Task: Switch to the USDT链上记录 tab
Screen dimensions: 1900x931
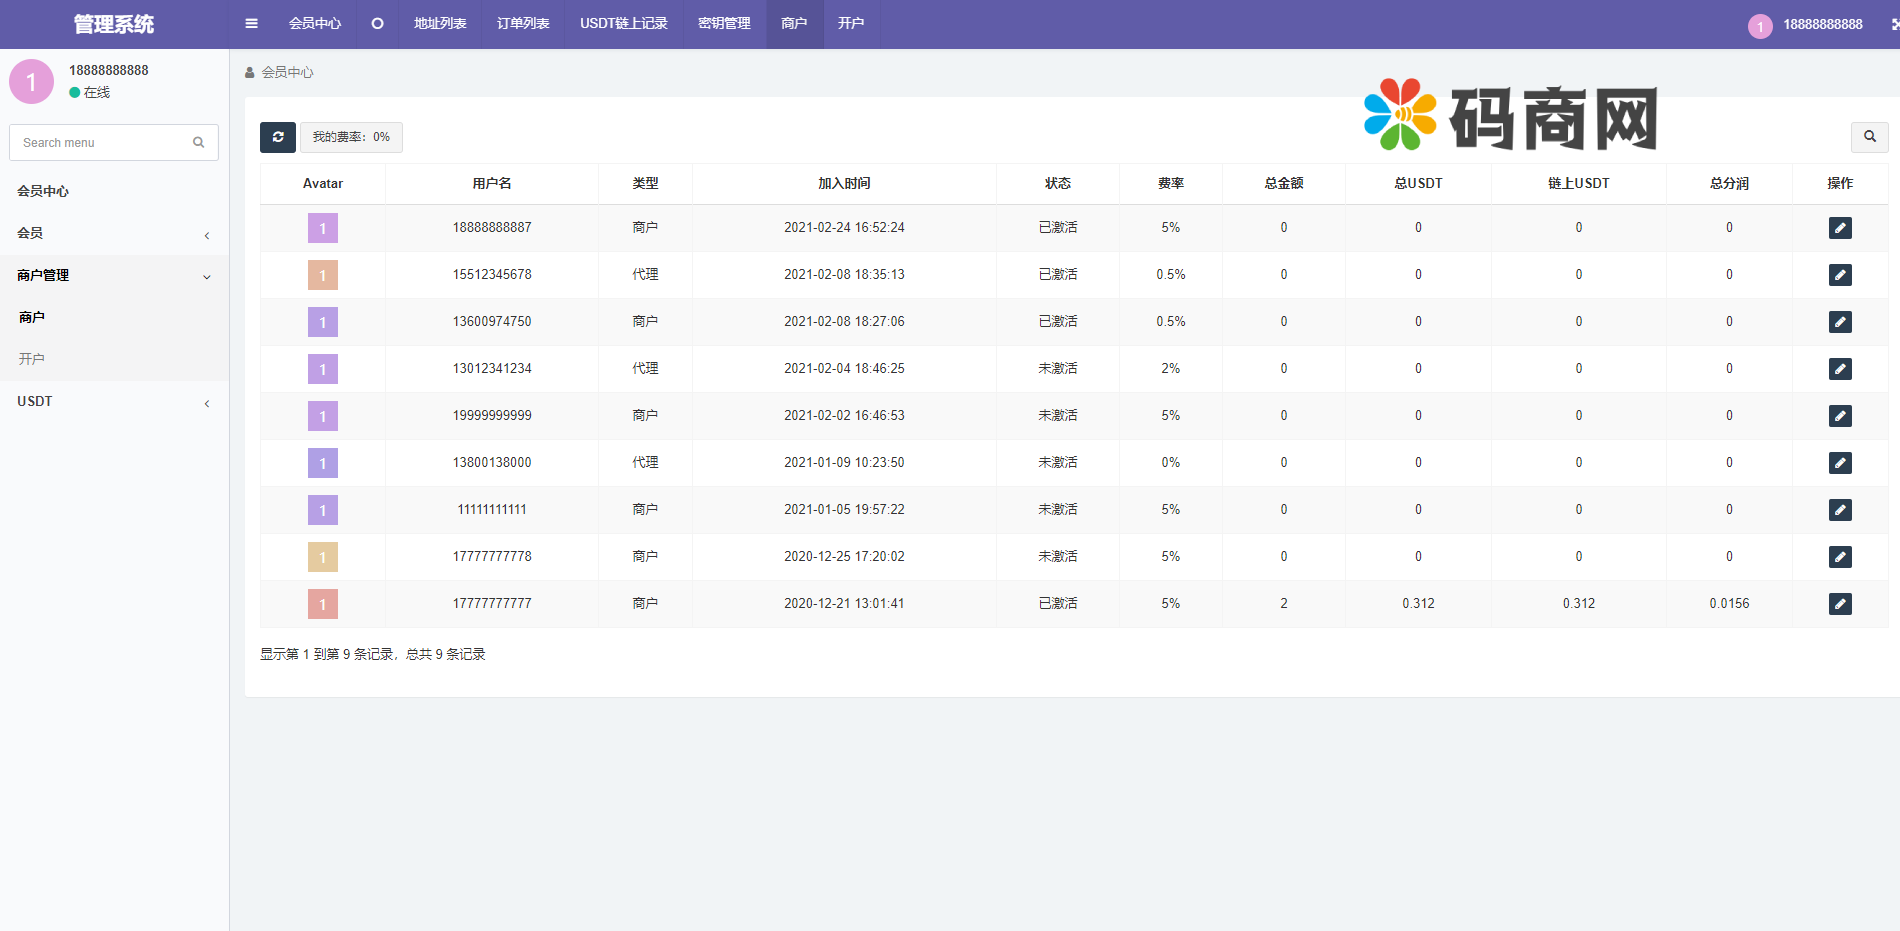Action: (x=623, y=24)
